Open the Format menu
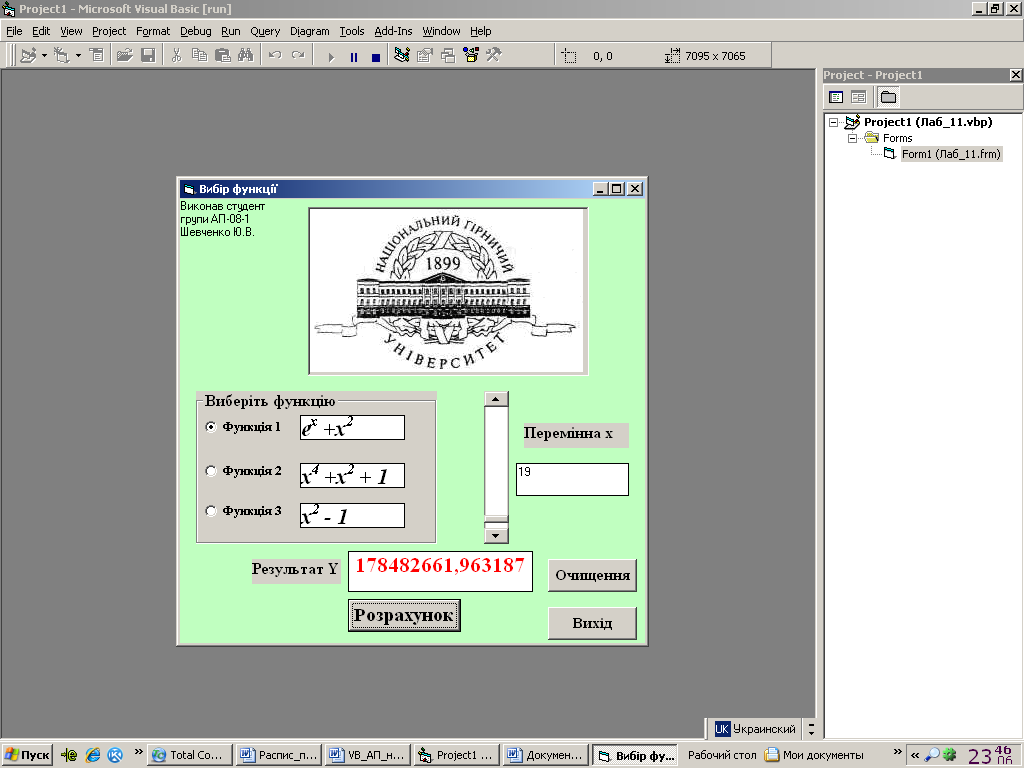The width and height of the screenshot is (1024, 768). pos(153,31)
